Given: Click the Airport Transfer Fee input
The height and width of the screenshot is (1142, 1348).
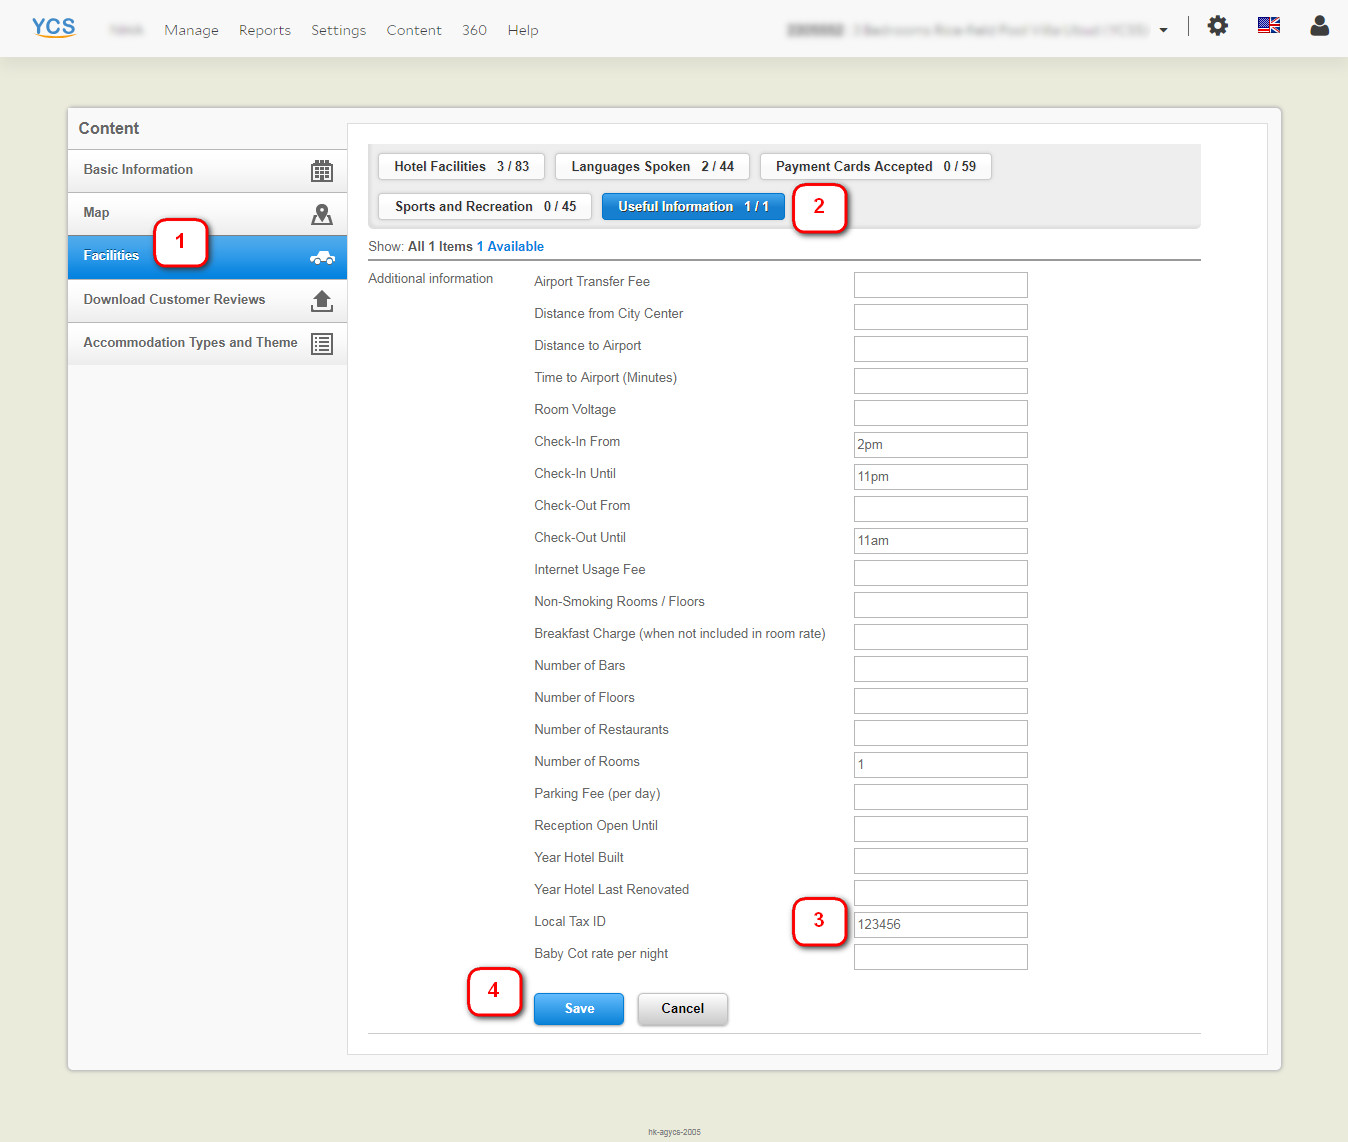Looking at the screenshot, I should pos(940,285).
